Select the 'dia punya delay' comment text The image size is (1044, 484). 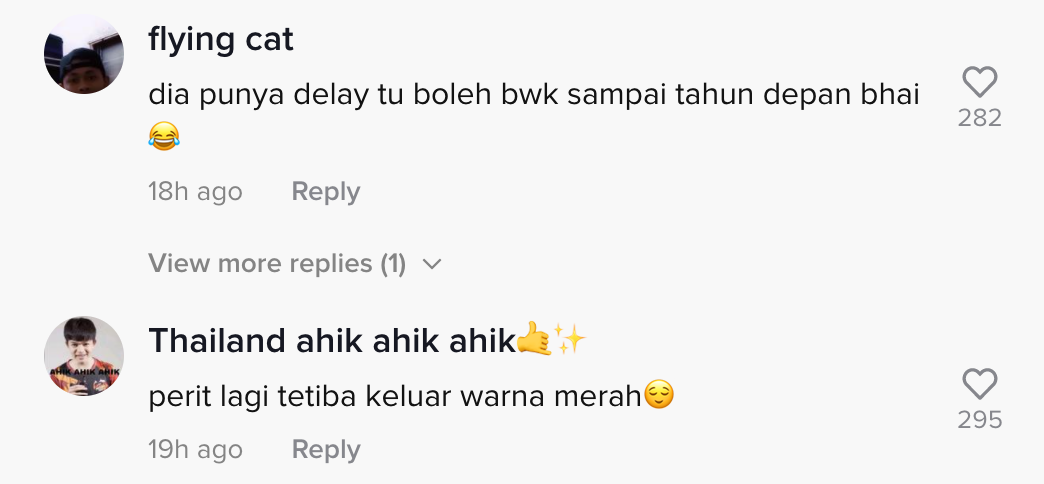(x=533, y=115)
